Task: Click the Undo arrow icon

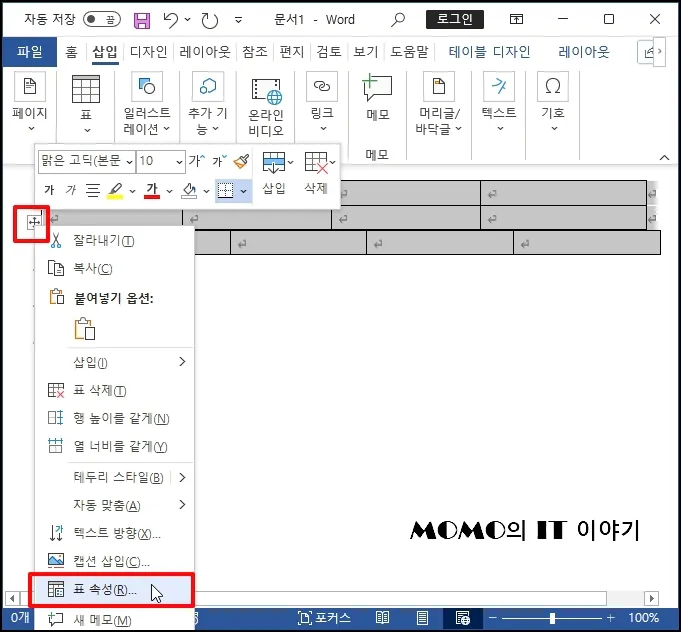Action: click(170, 20)
